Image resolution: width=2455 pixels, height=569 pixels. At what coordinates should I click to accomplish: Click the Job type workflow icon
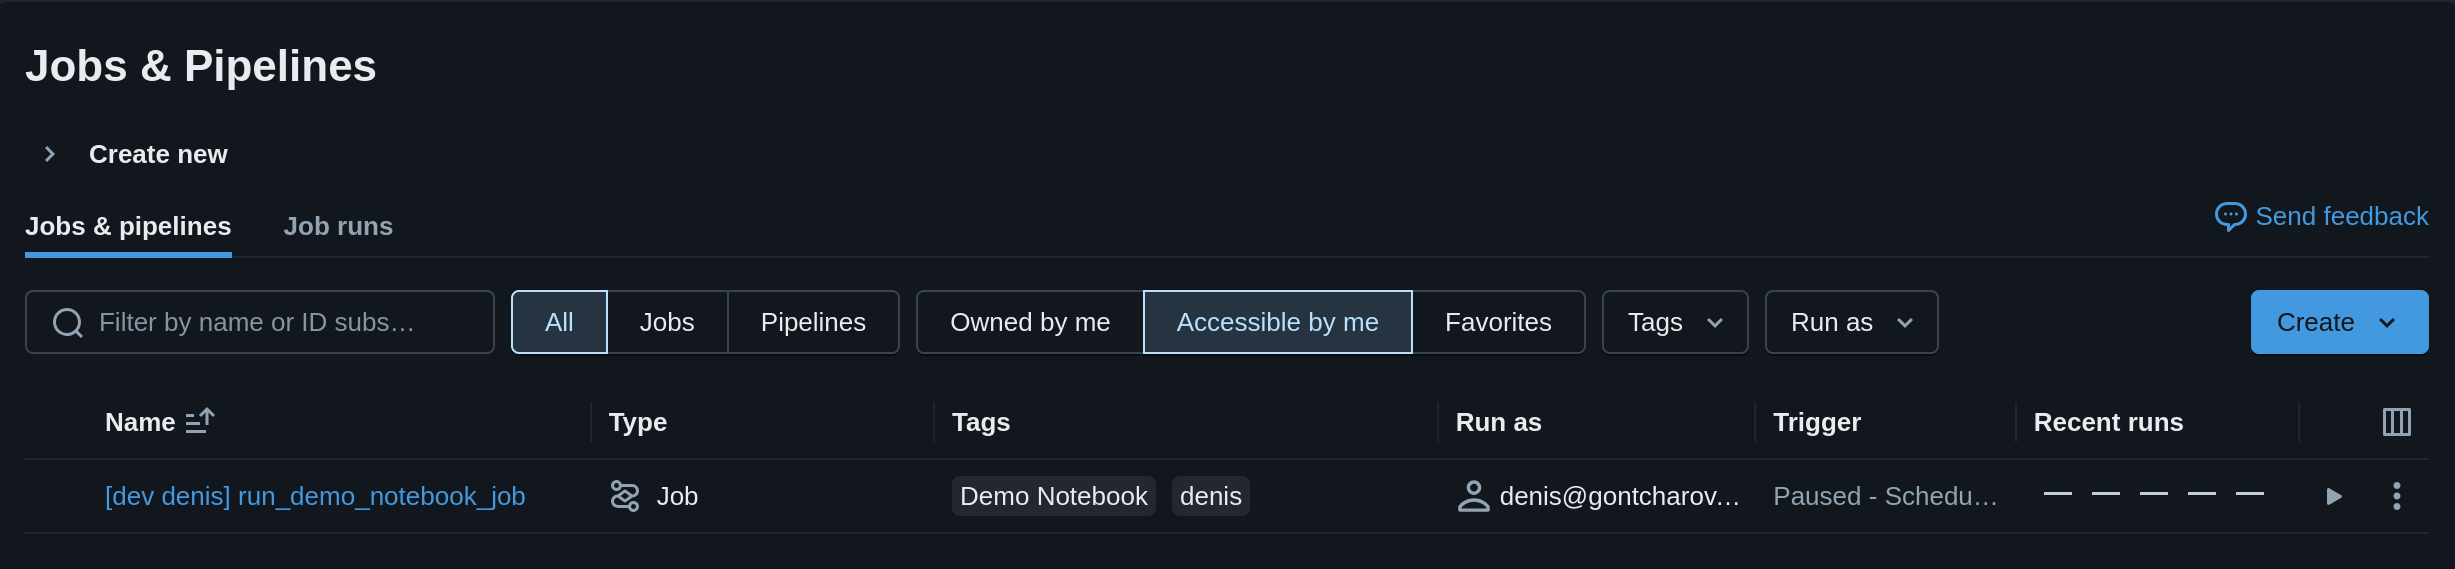[x=625, y=496]
